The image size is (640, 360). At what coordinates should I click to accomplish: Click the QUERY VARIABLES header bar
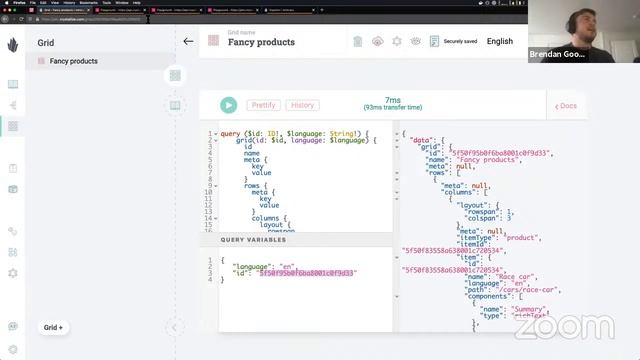(x=296, y=240)
